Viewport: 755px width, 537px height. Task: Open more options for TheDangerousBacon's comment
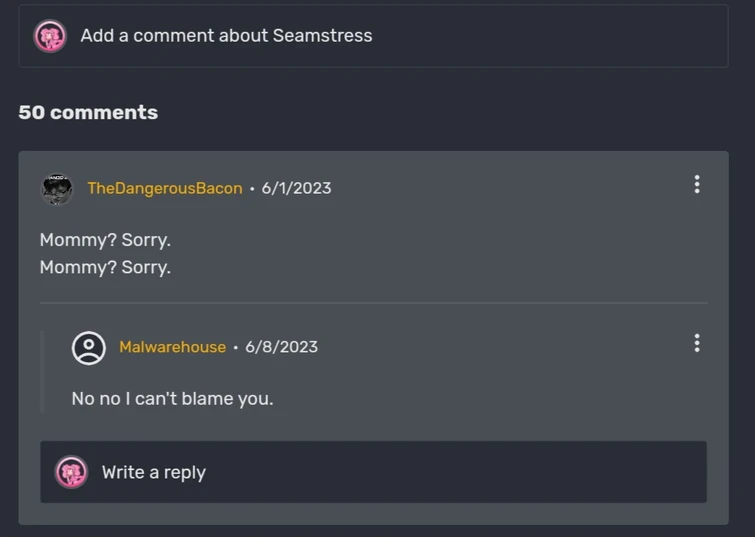tap(697, 184)
